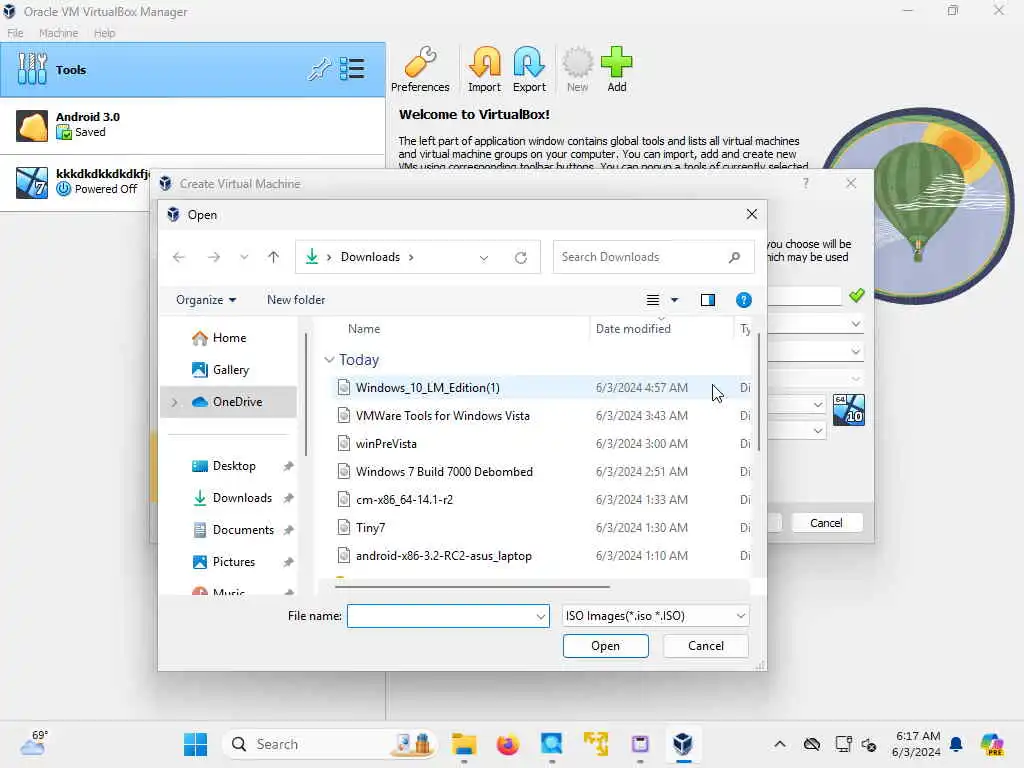Screen dimensions: 1024x768
Task: Select Windows 7 Build 7000 Debombed file
Action: (x=541, y=472)
